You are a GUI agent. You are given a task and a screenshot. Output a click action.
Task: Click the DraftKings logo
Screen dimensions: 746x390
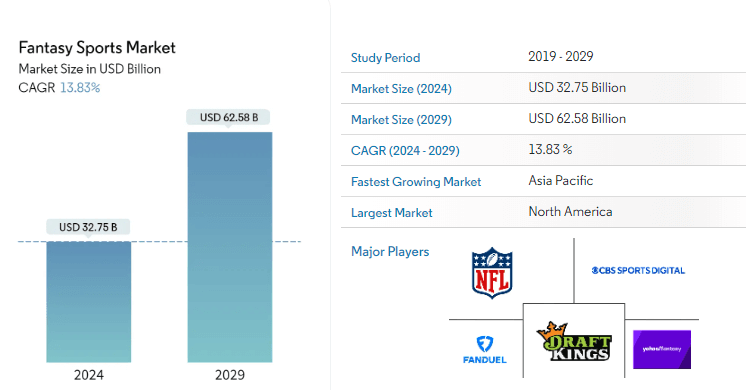(x=574, y=341)
